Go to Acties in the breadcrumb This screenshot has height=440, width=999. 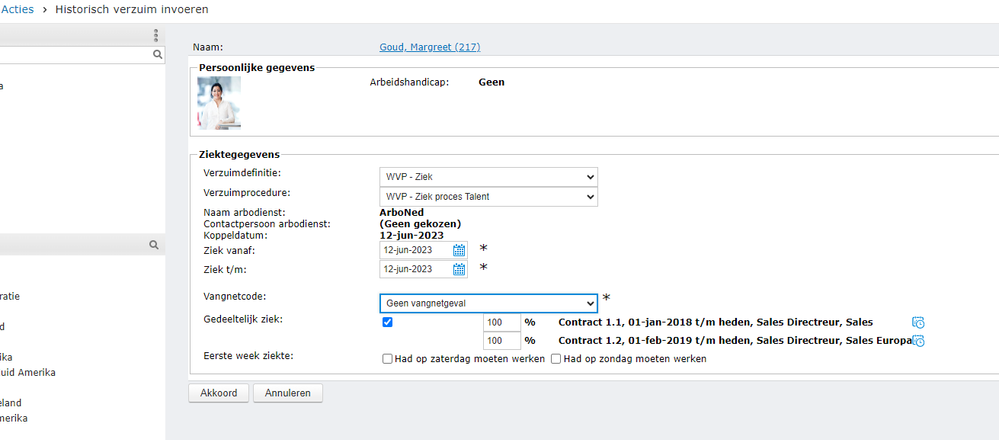click(17, 9)
